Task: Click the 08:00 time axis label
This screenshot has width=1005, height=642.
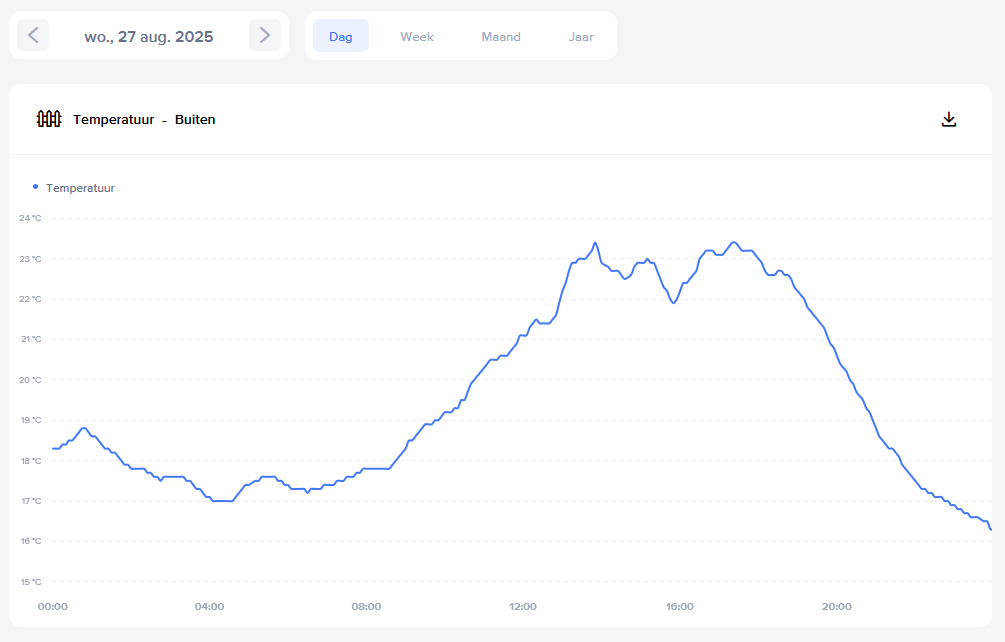Action: 366,607
